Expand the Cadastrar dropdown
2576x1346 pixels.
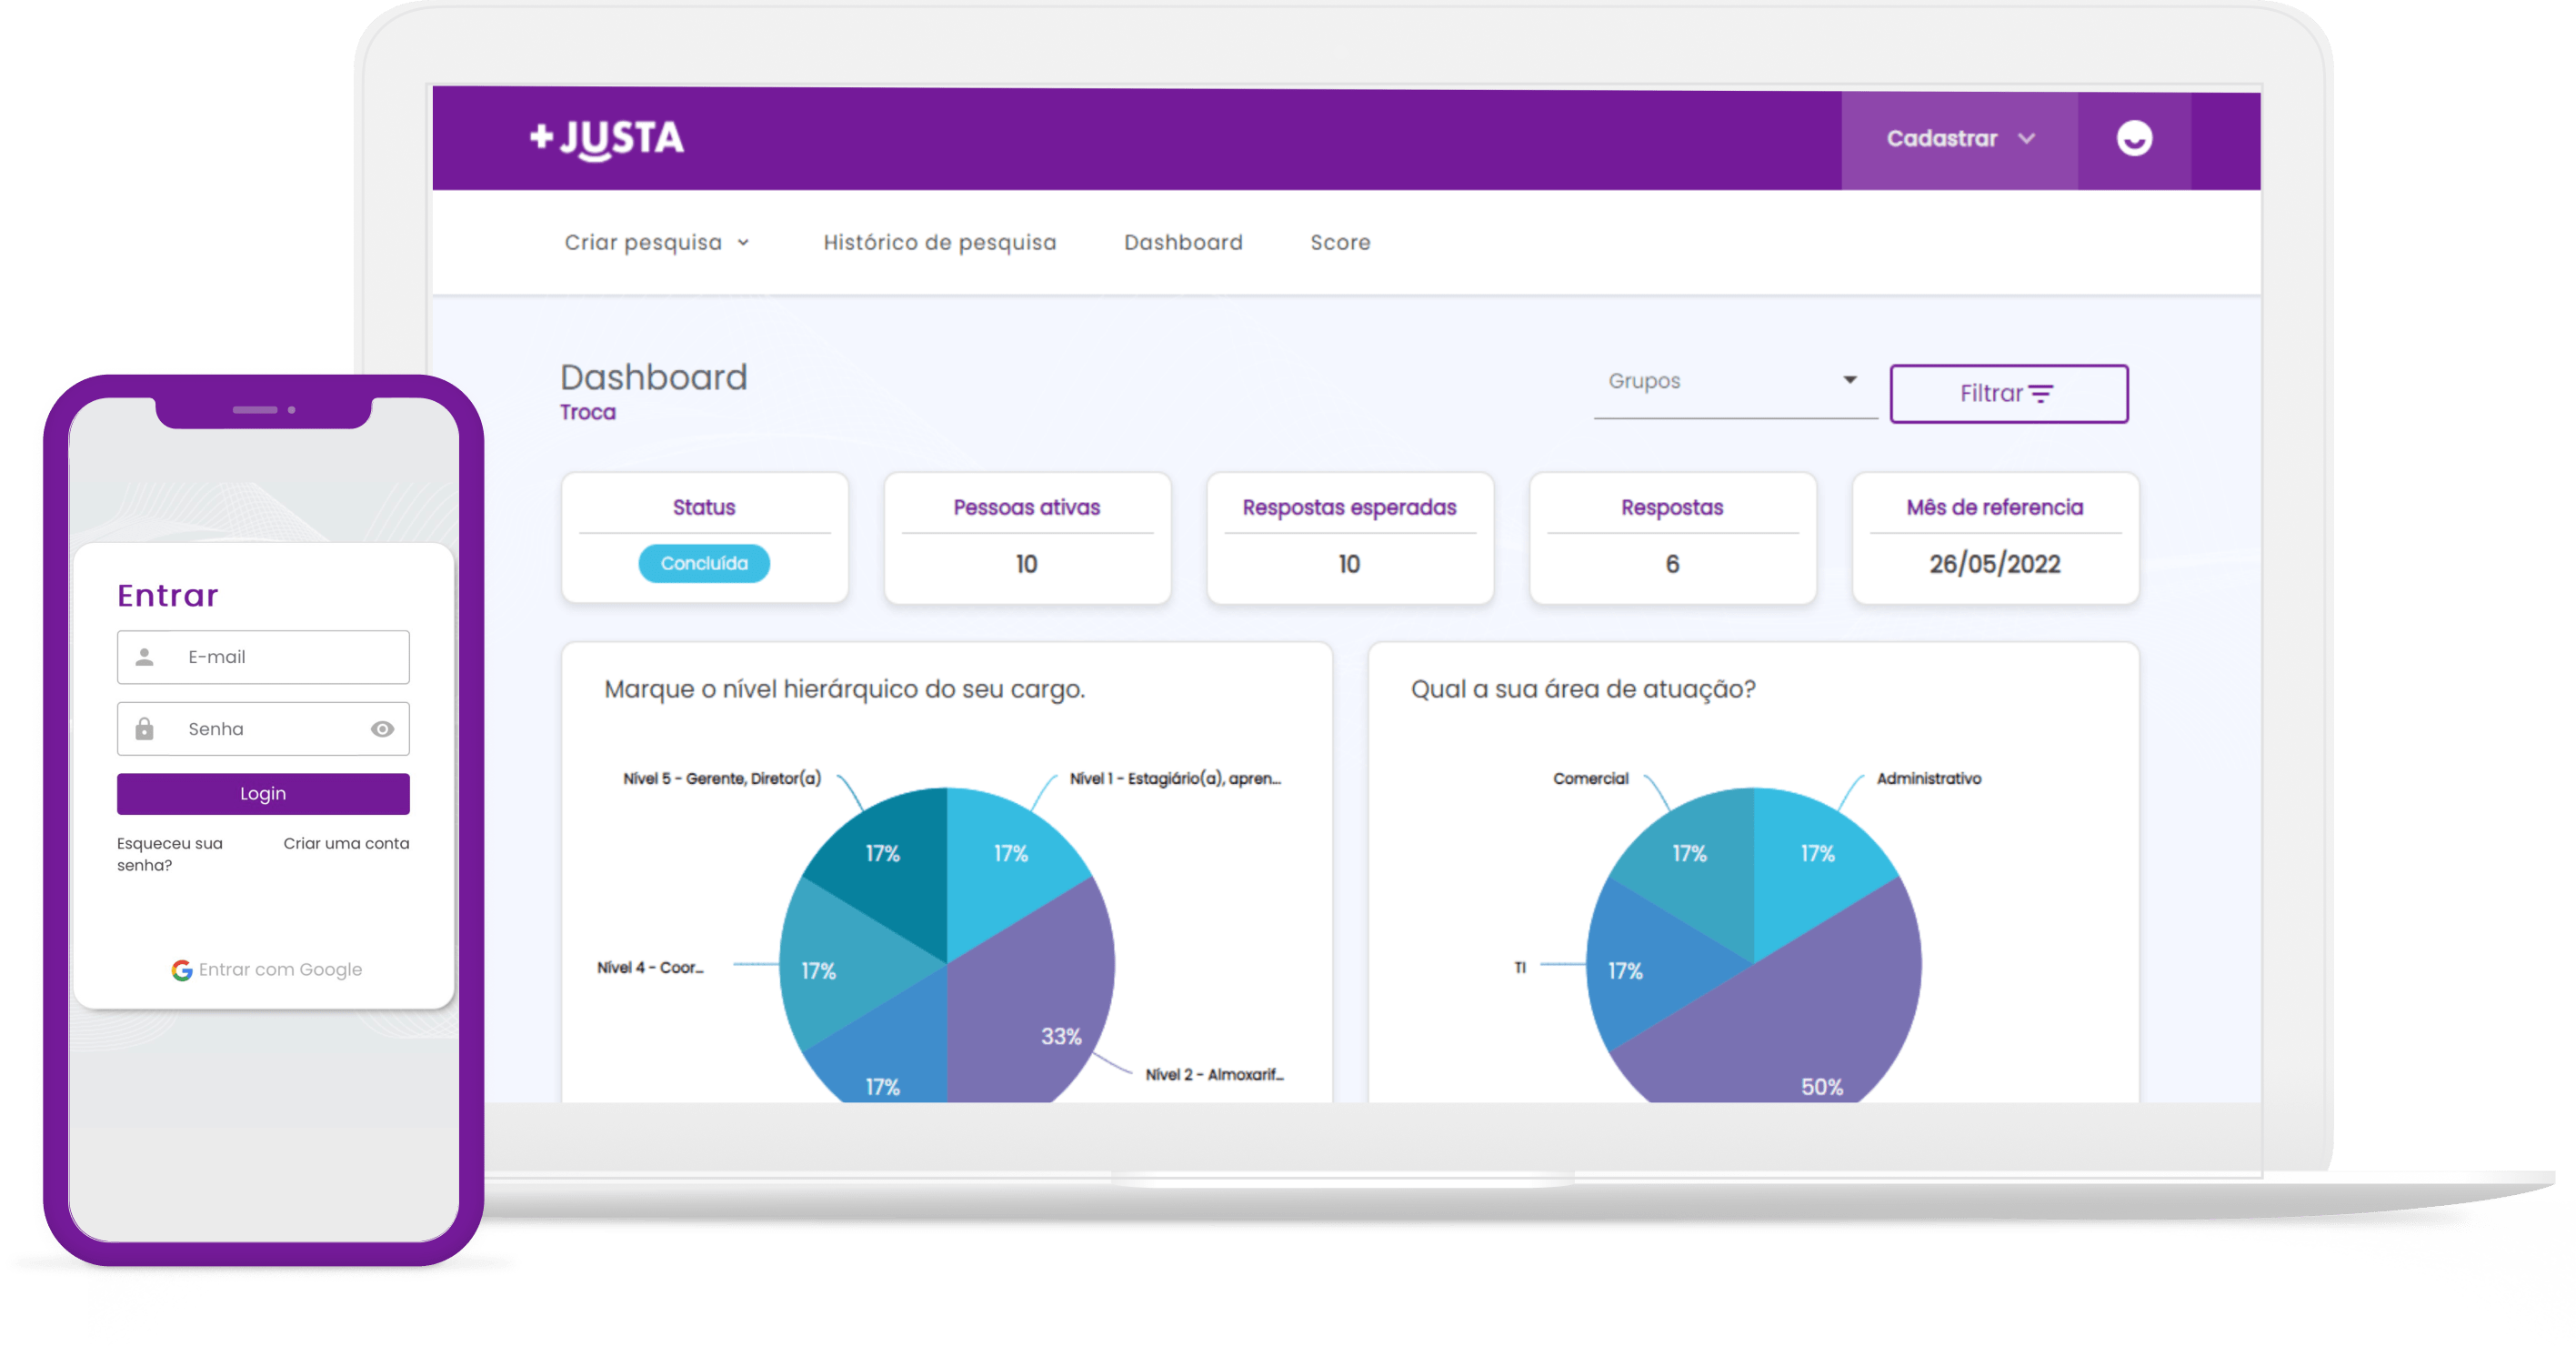point(1960,140)
